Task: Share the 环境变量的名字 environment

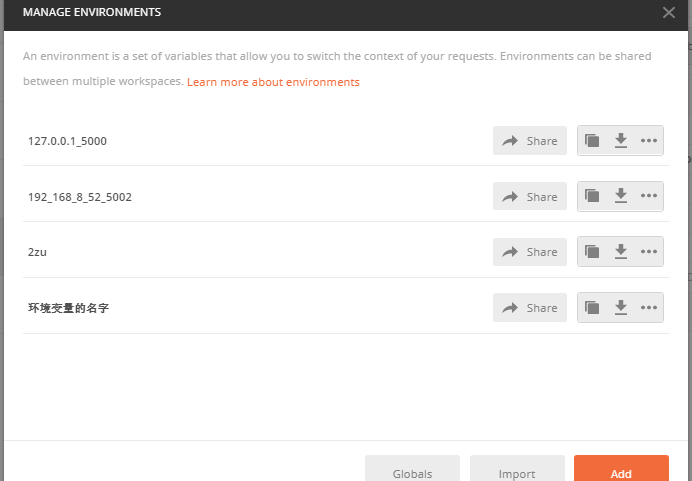Action: pyautogui.click(x=530, y=308)
